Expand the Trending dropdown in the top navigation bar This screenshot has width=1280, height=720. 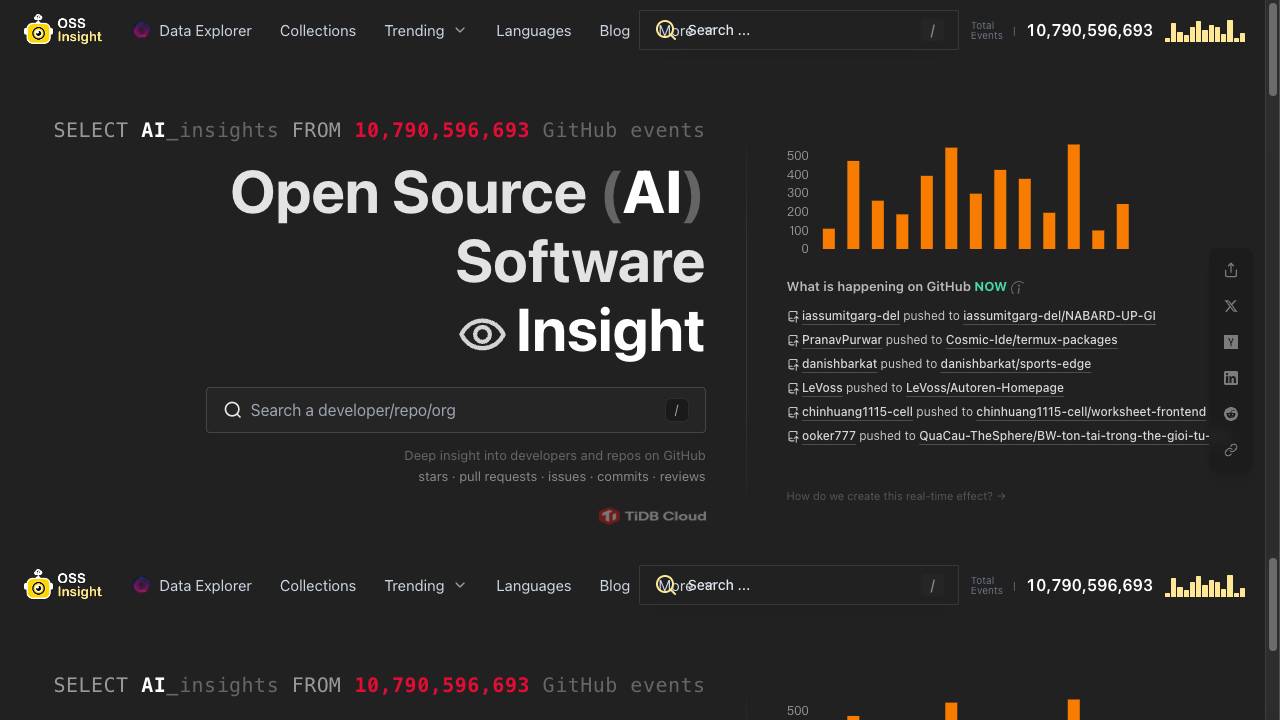point(425,30)
